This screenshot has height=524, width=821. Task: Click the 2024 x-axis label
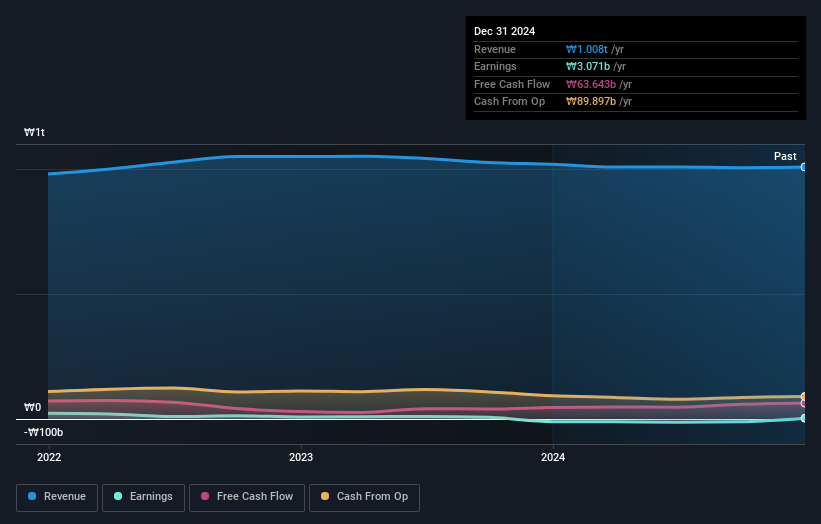553,458
